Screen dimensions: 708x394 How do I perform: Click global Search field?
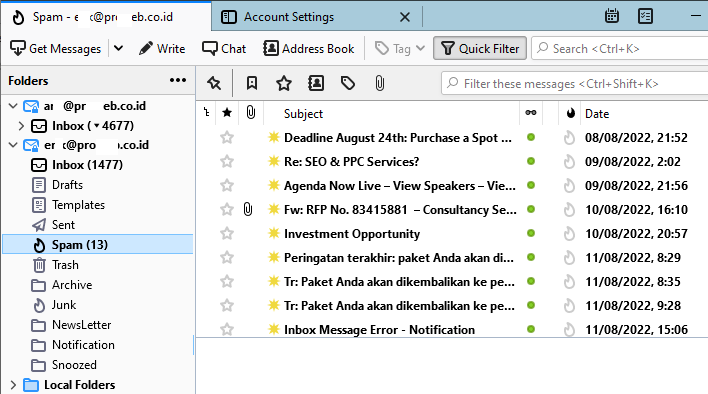pos(620,48)
